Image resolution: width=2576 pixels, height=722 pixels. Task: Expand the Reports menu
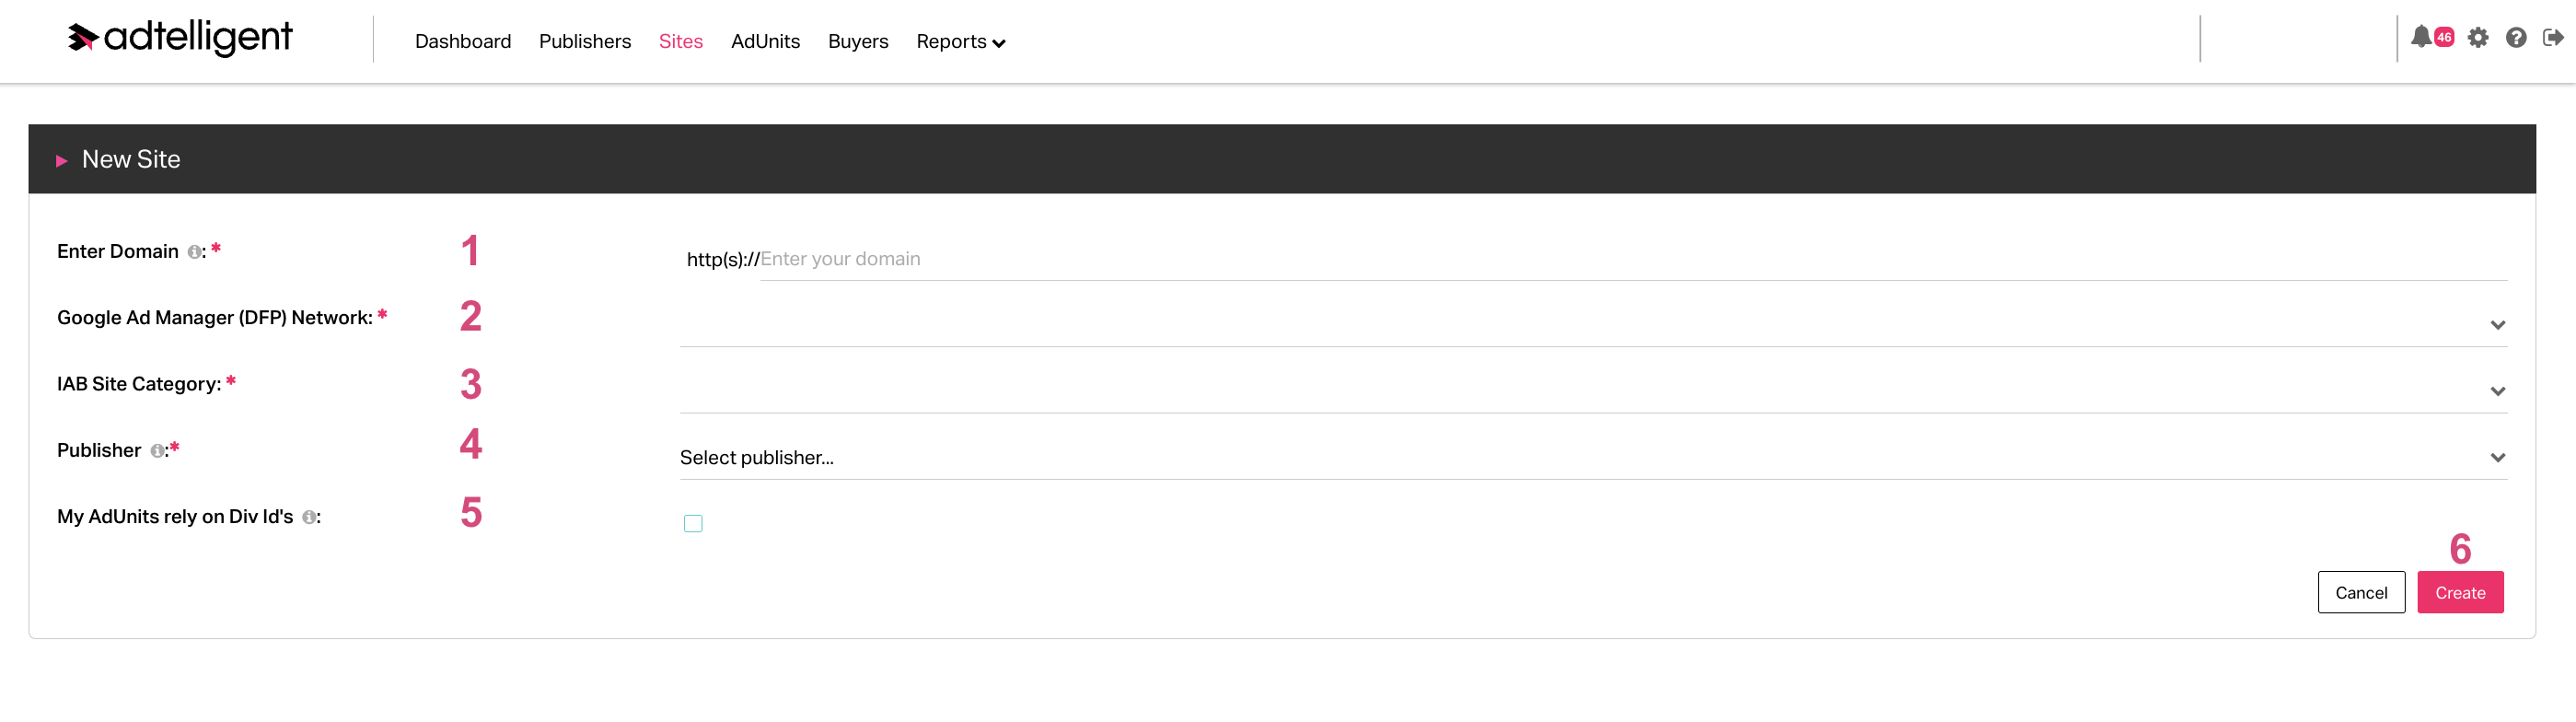pyautogui.click(x=960, y=42)
